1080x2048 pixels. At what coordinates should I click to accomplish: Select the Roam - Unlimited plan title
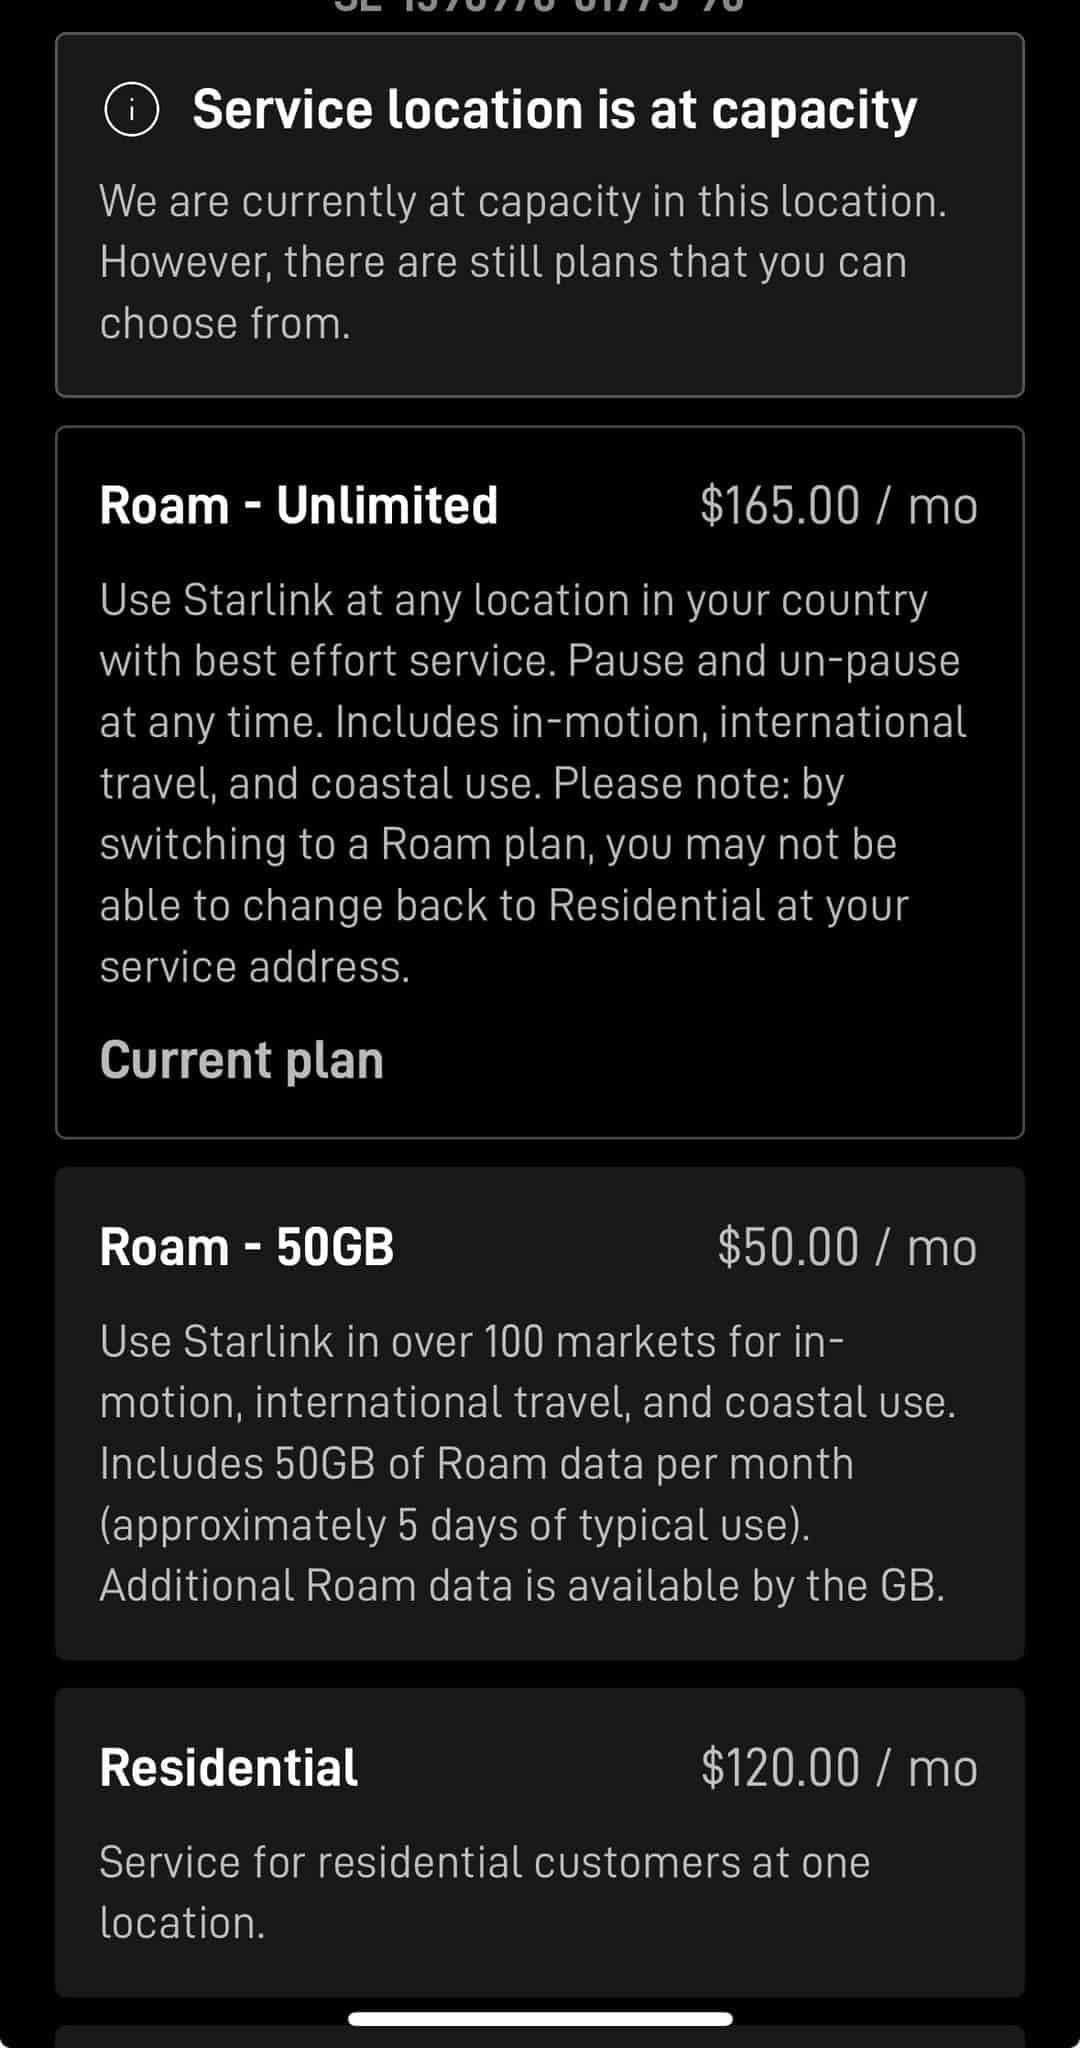[x=298, y=505]
